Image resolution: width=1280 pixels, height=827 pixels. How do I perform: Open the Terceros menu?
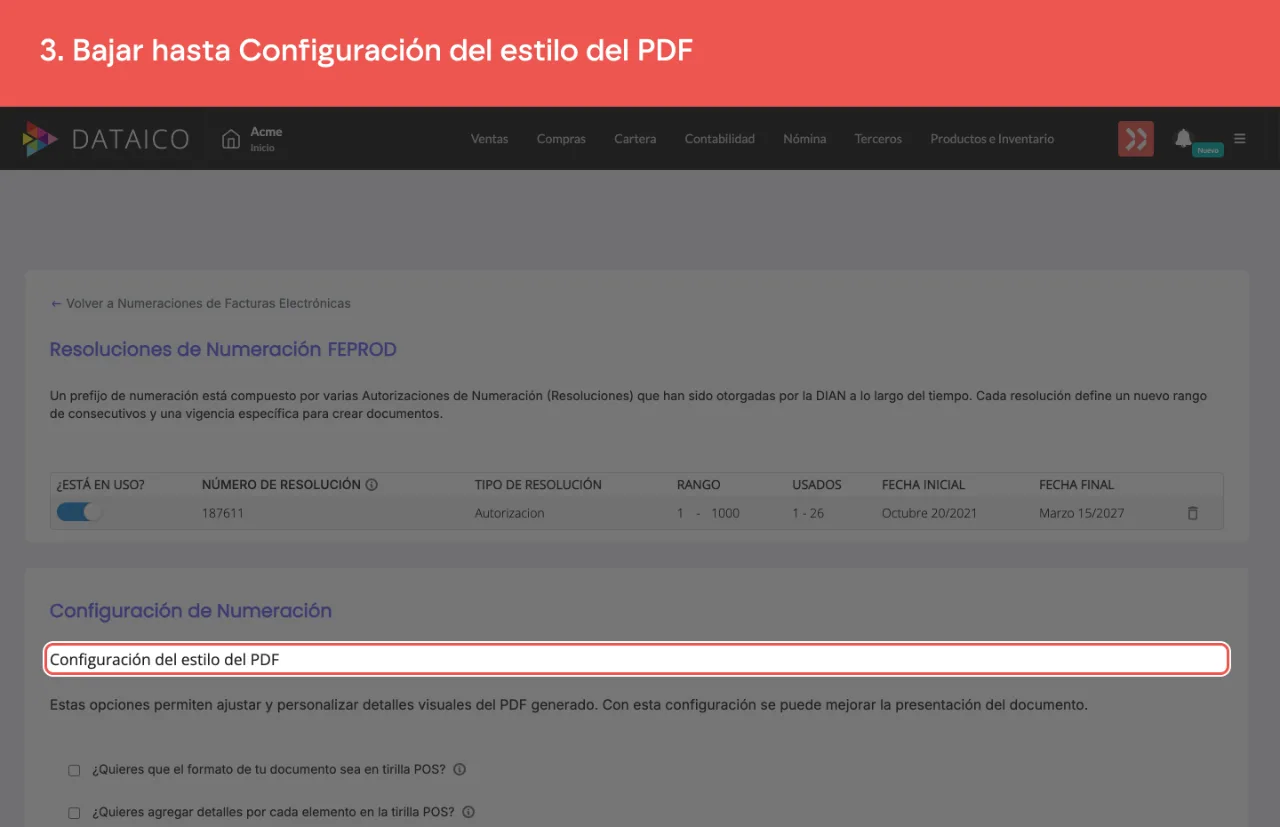pyautogui.click(x=878, y=139)
